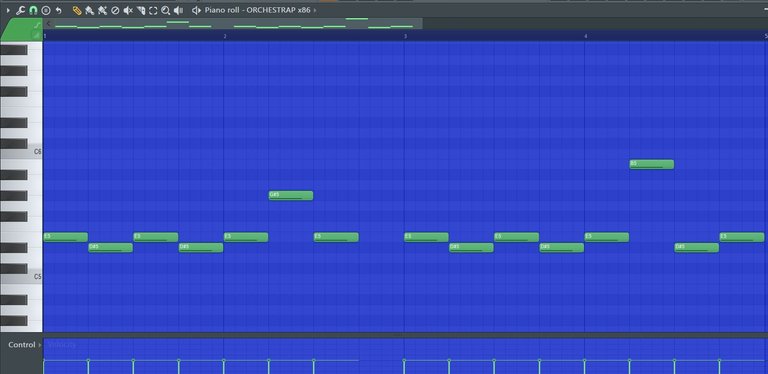Open the piano roll options menu arrow
The width and height of the screenshot is (768, 374).
8,10
